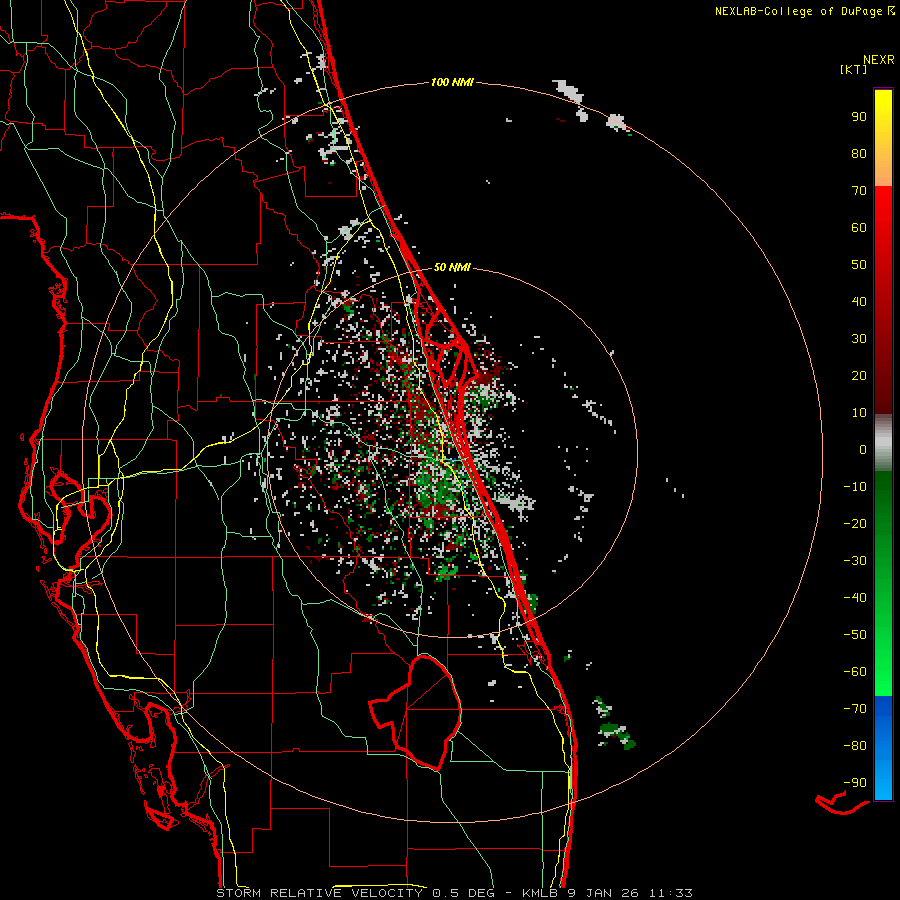Click the -70 value on the velocity scale
Image resolution: width=900 pixels, height=900 pixels.
click(855, 709)
